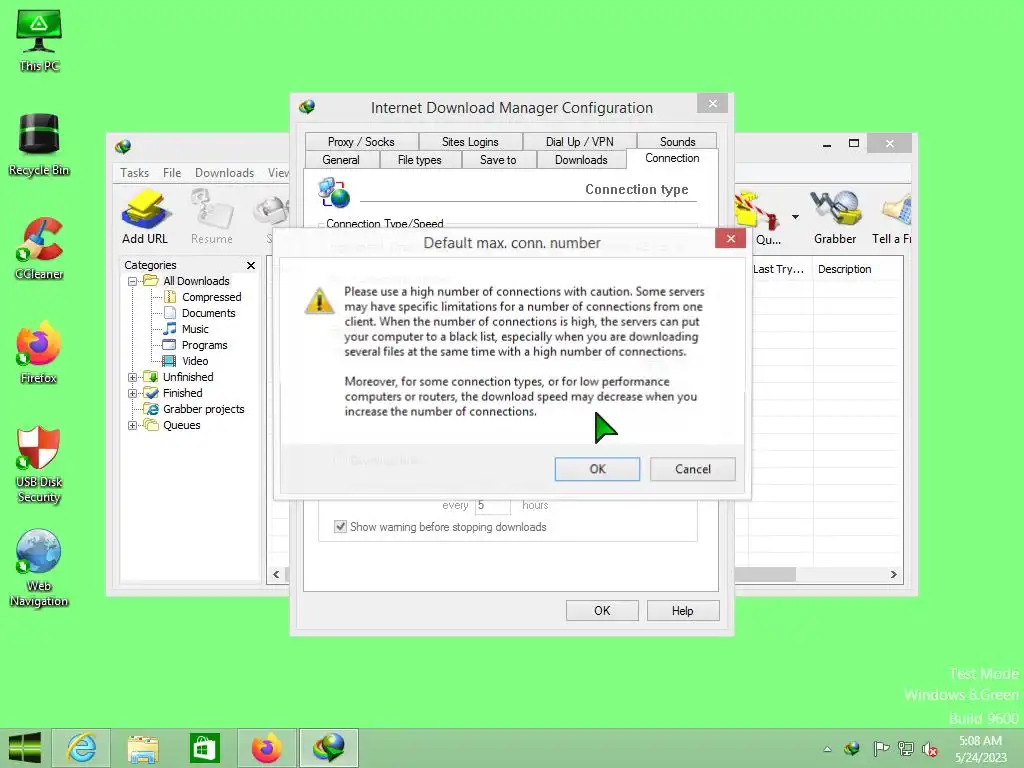Toggle Show warning before stopping downloads

tap(340, 527)
